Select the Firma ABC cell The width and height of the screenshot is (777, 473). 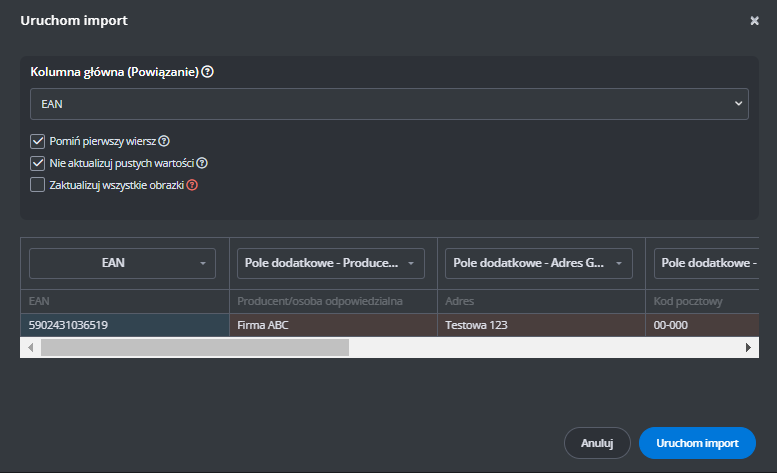point(331,325)
